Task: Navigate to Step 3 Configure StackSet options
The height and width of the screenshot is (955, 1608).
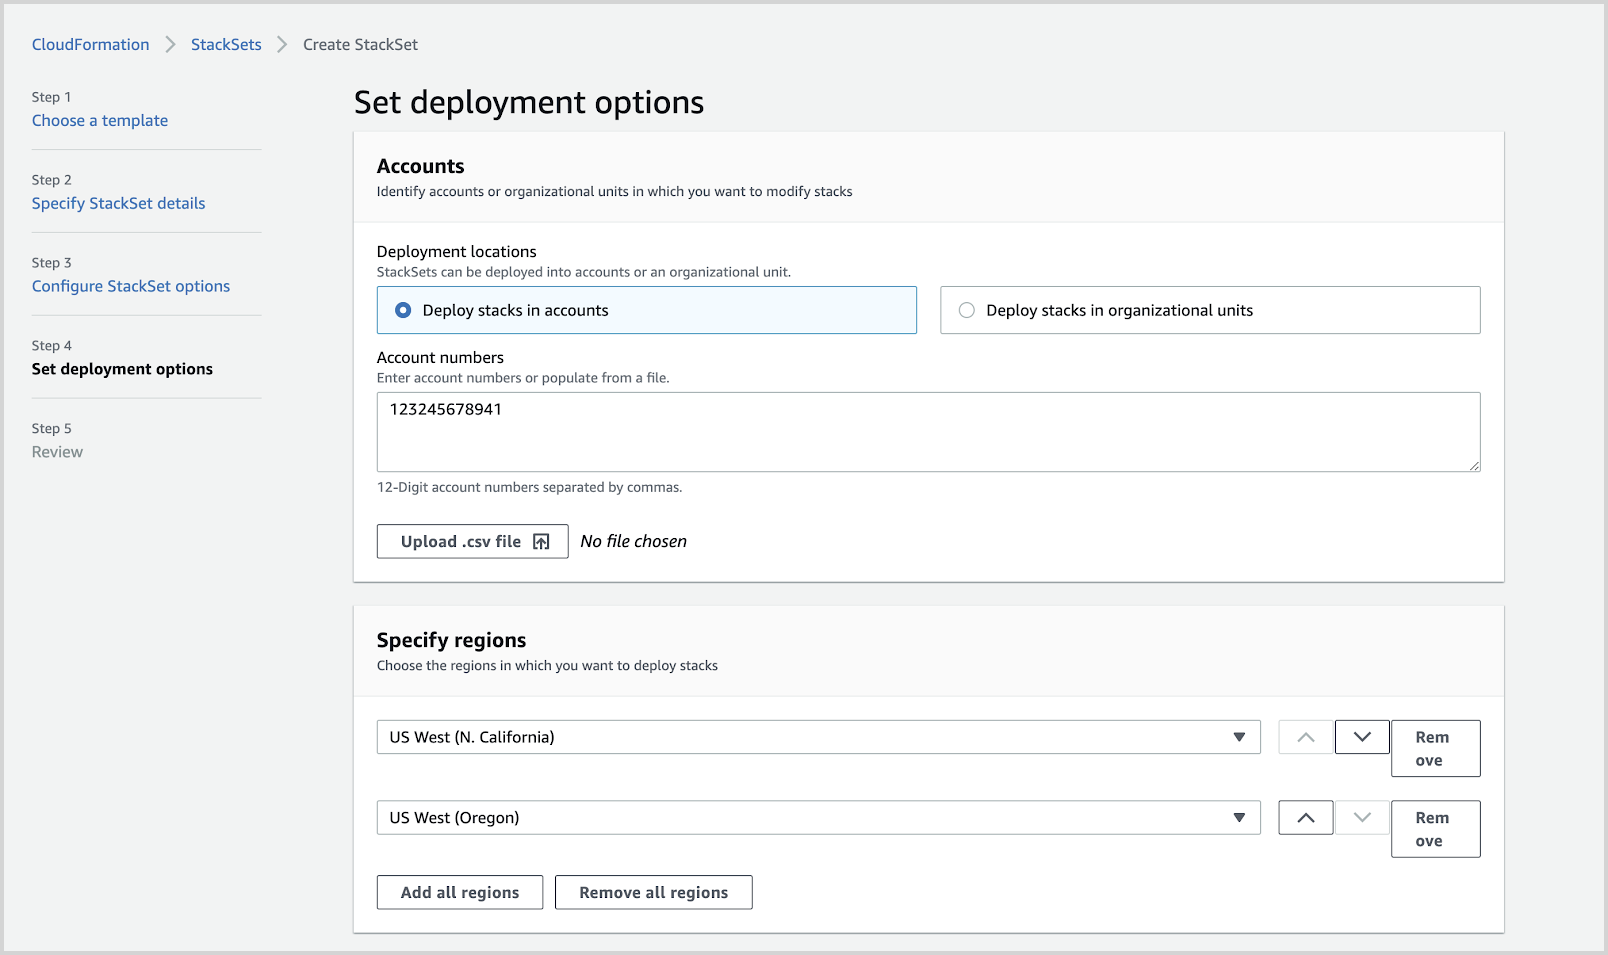Action: (x=131, y=287)
